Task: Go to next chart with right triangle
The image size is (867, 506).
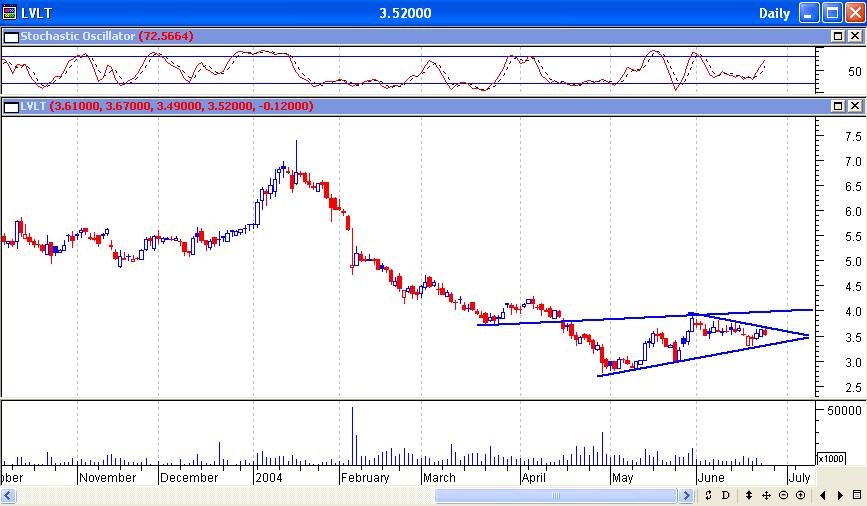Action: tap(840, 495)
